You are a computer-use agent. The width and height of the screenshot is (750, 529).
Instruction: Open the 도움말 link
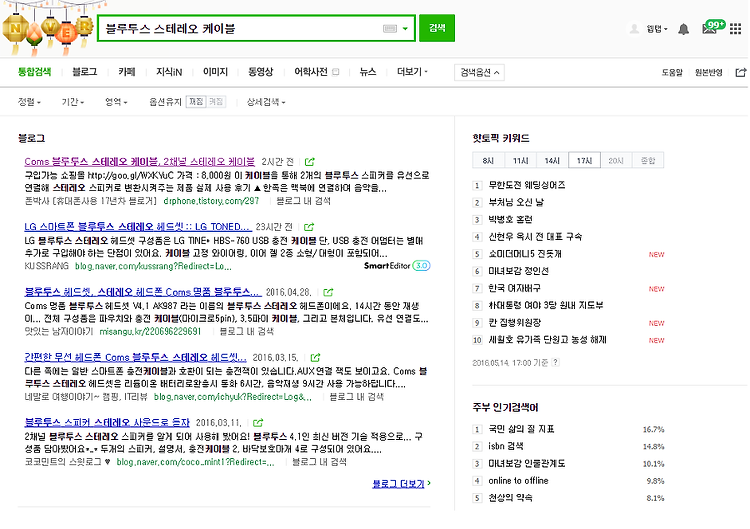pos(672,73)
